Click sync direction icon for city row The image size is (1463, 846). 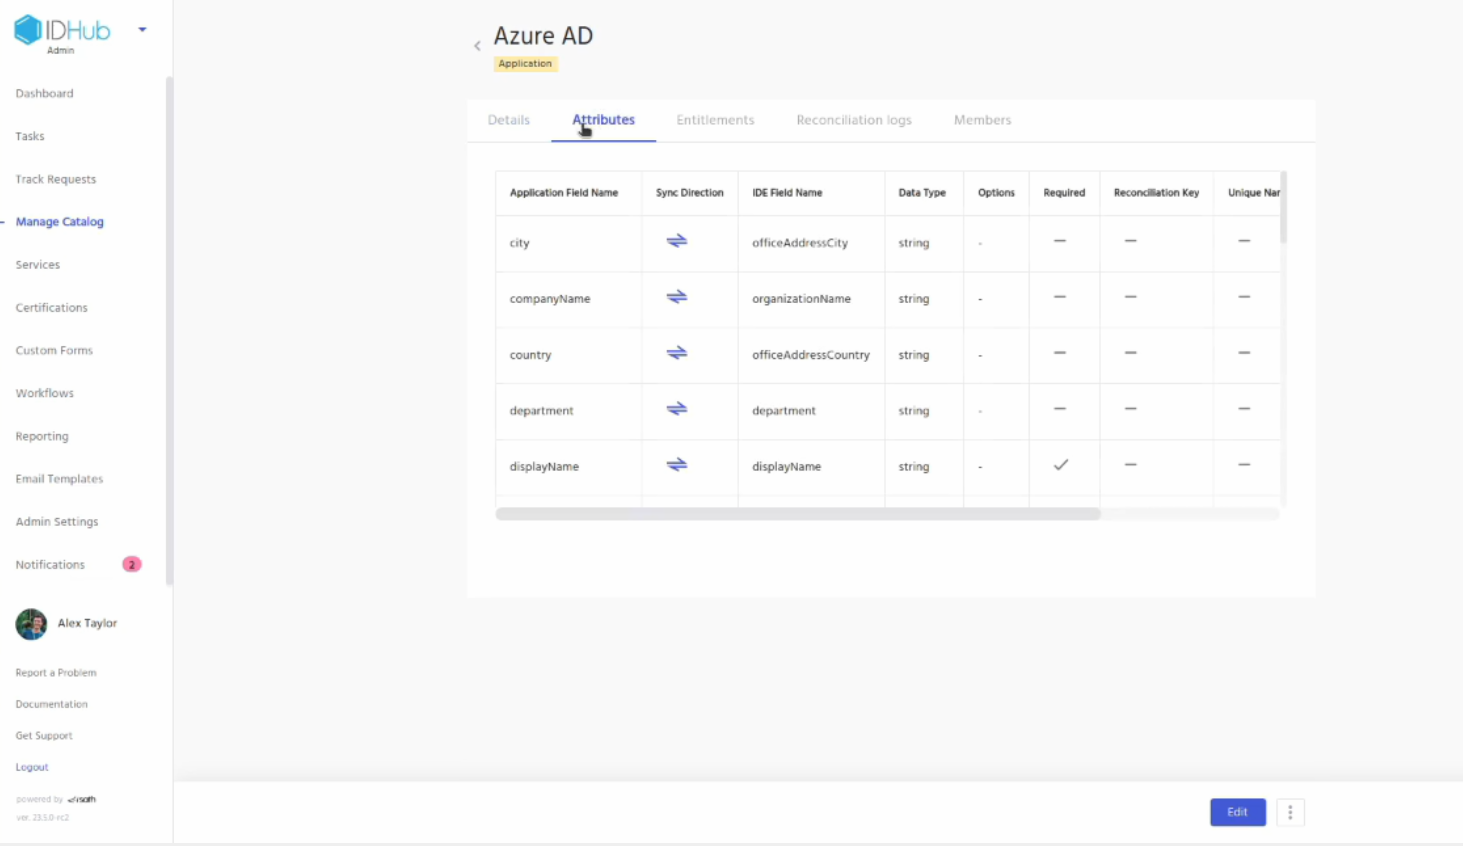[x=677, y=241]
